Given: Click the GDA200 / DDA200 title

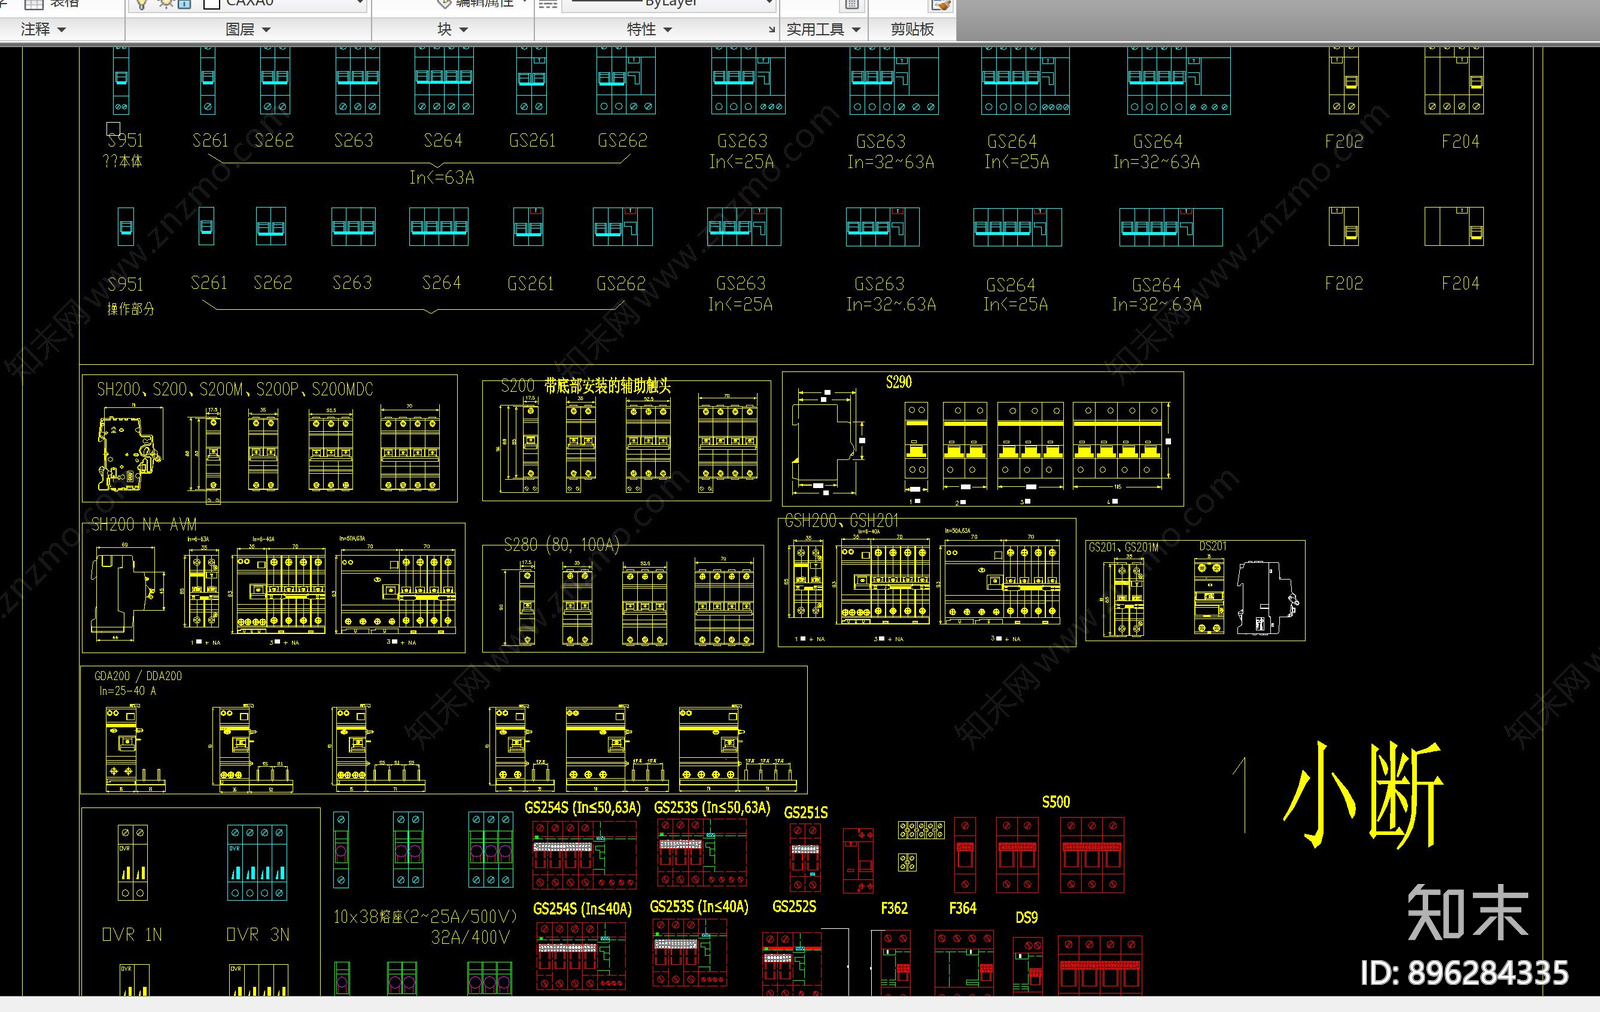Looking at the screenshot, I should [x=138, y=676].
